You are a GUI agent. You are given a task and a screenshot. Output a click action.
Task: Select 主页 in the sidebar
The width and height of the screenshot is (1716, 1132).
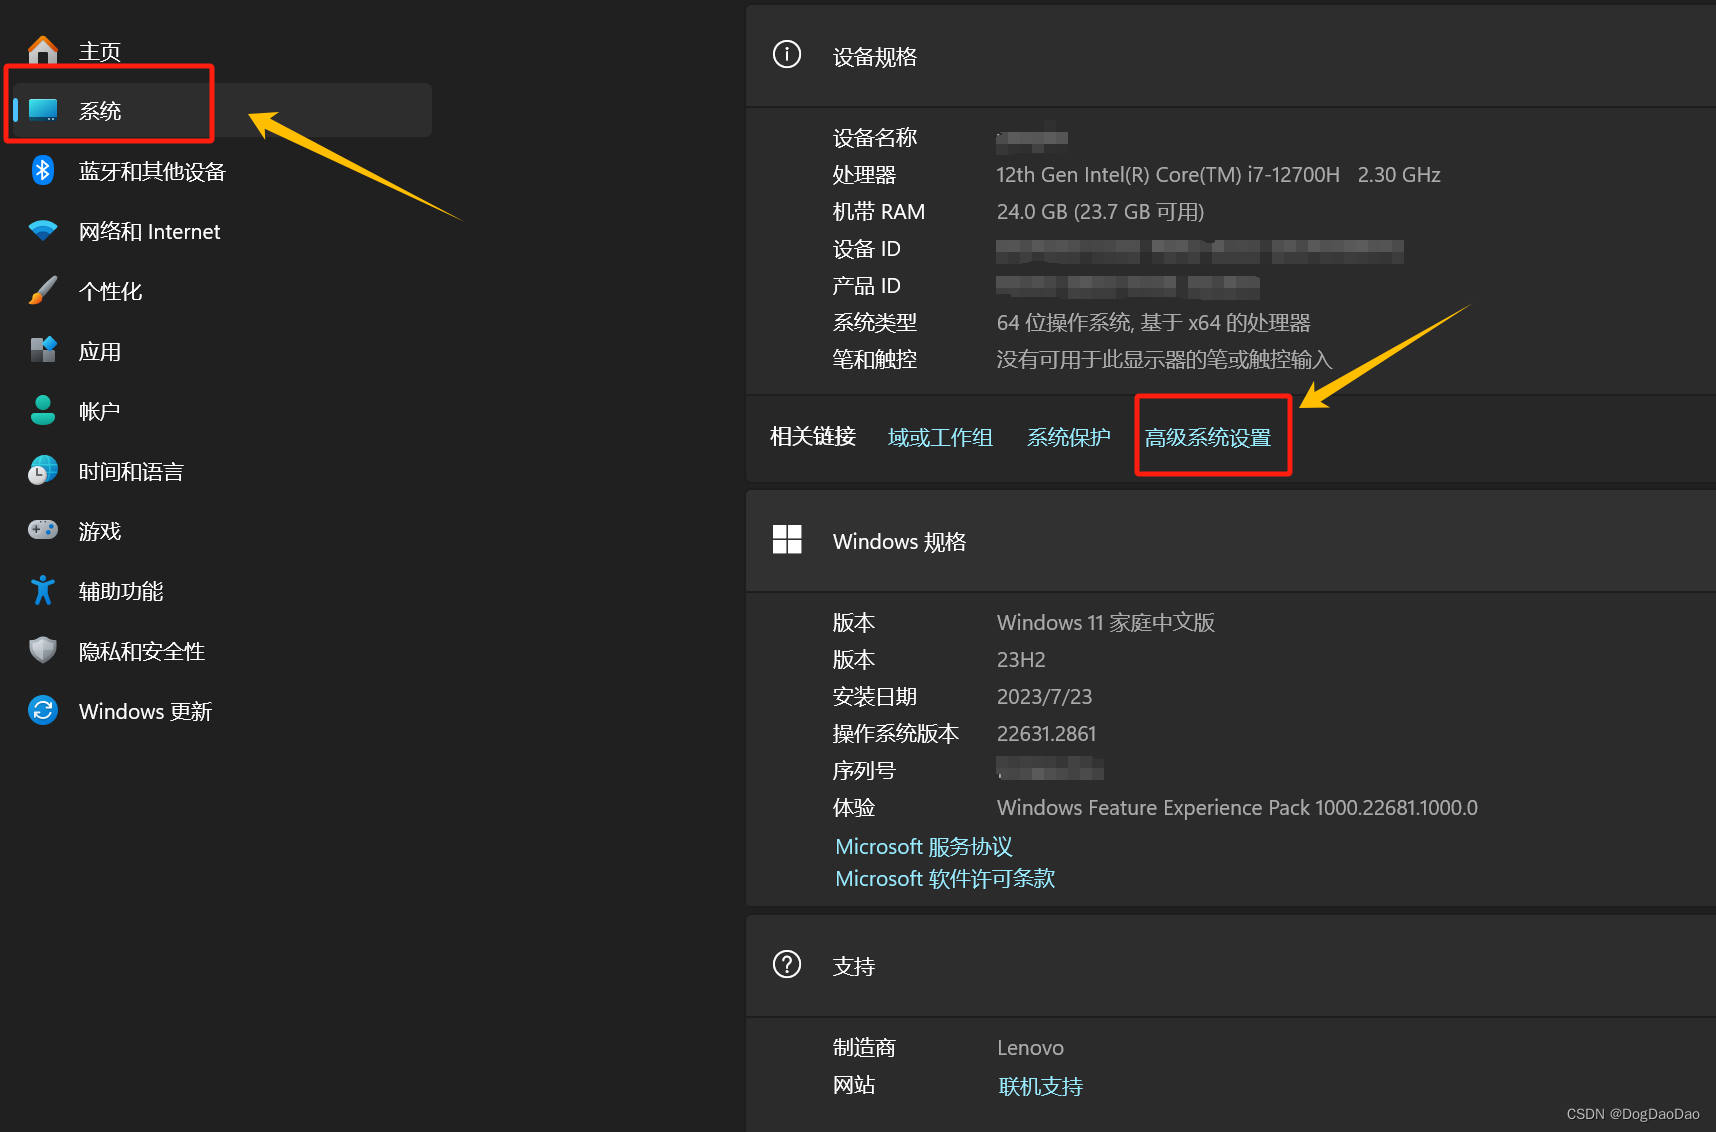point(100,49)
